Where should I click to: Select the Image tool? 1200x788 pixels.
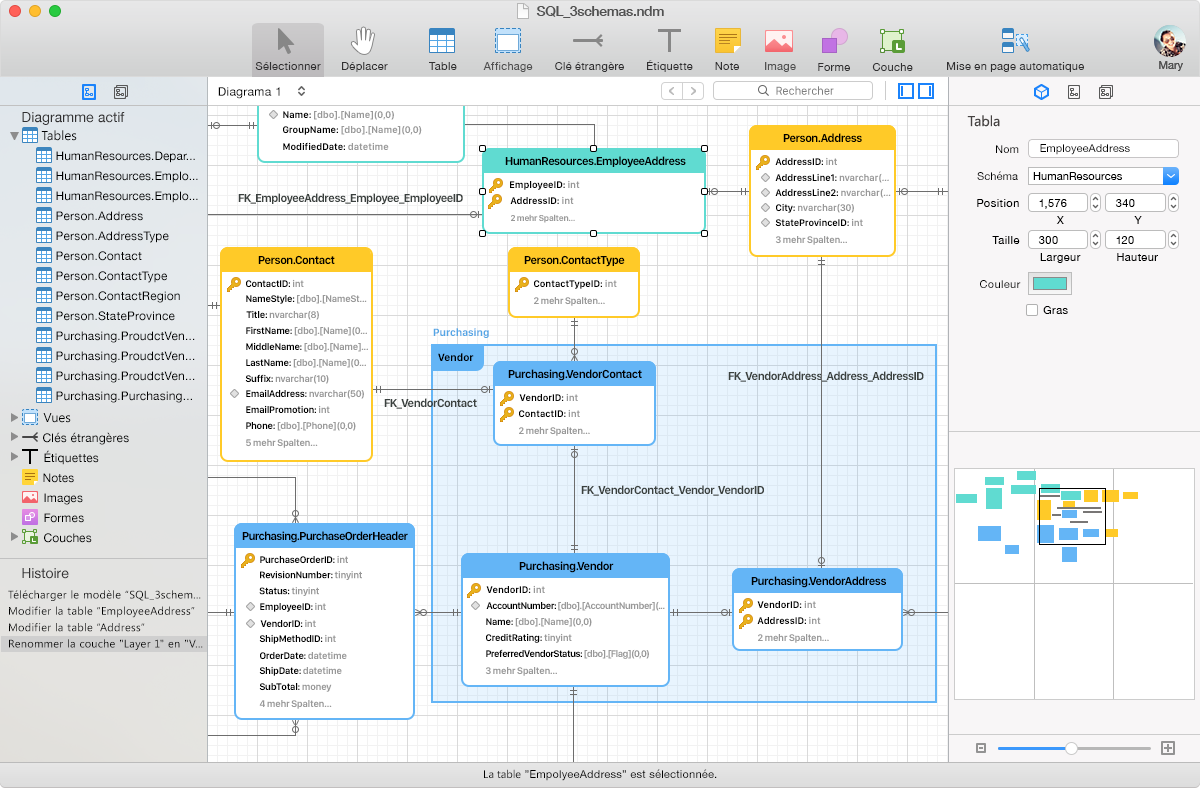780,44
